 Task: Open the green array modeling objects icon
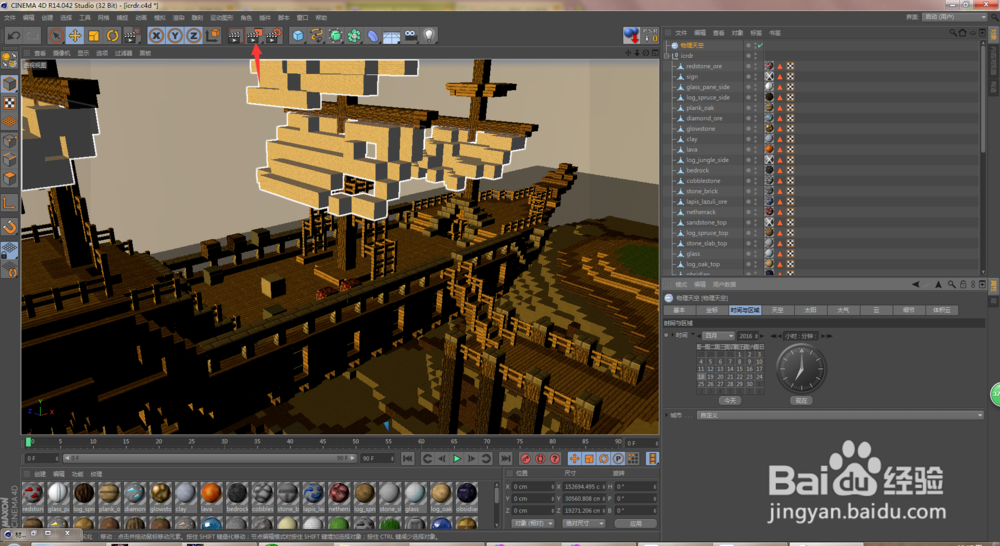pos(354,36)
